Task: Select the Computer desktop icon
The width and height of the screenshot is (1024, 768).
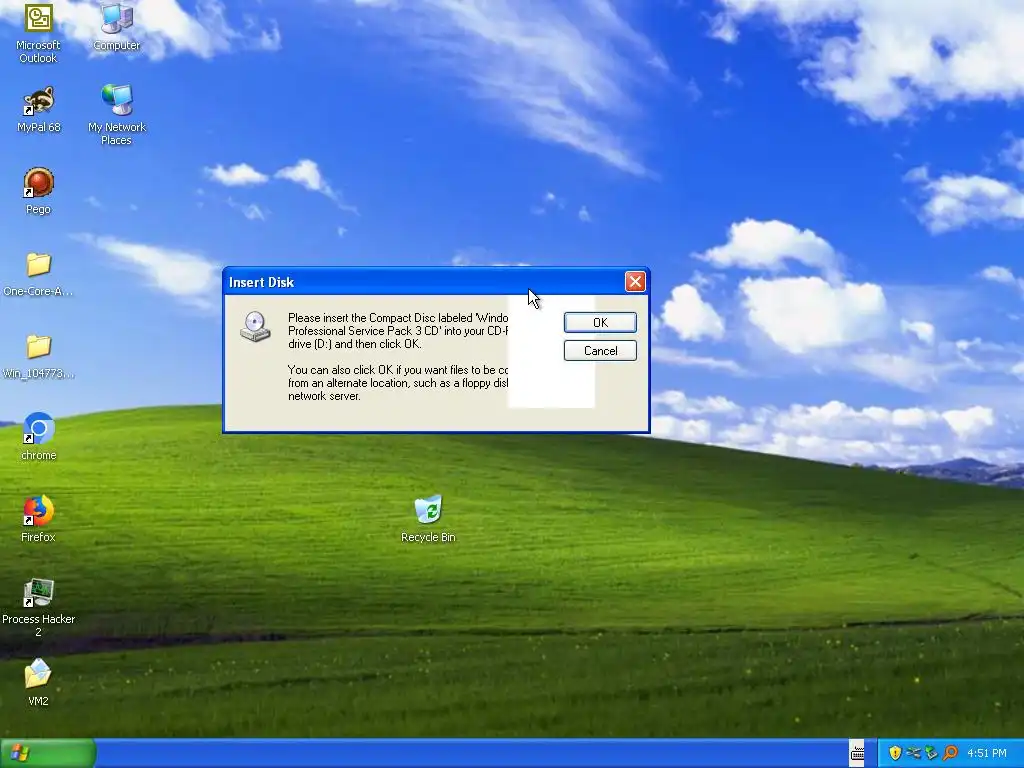Action: 116,27
